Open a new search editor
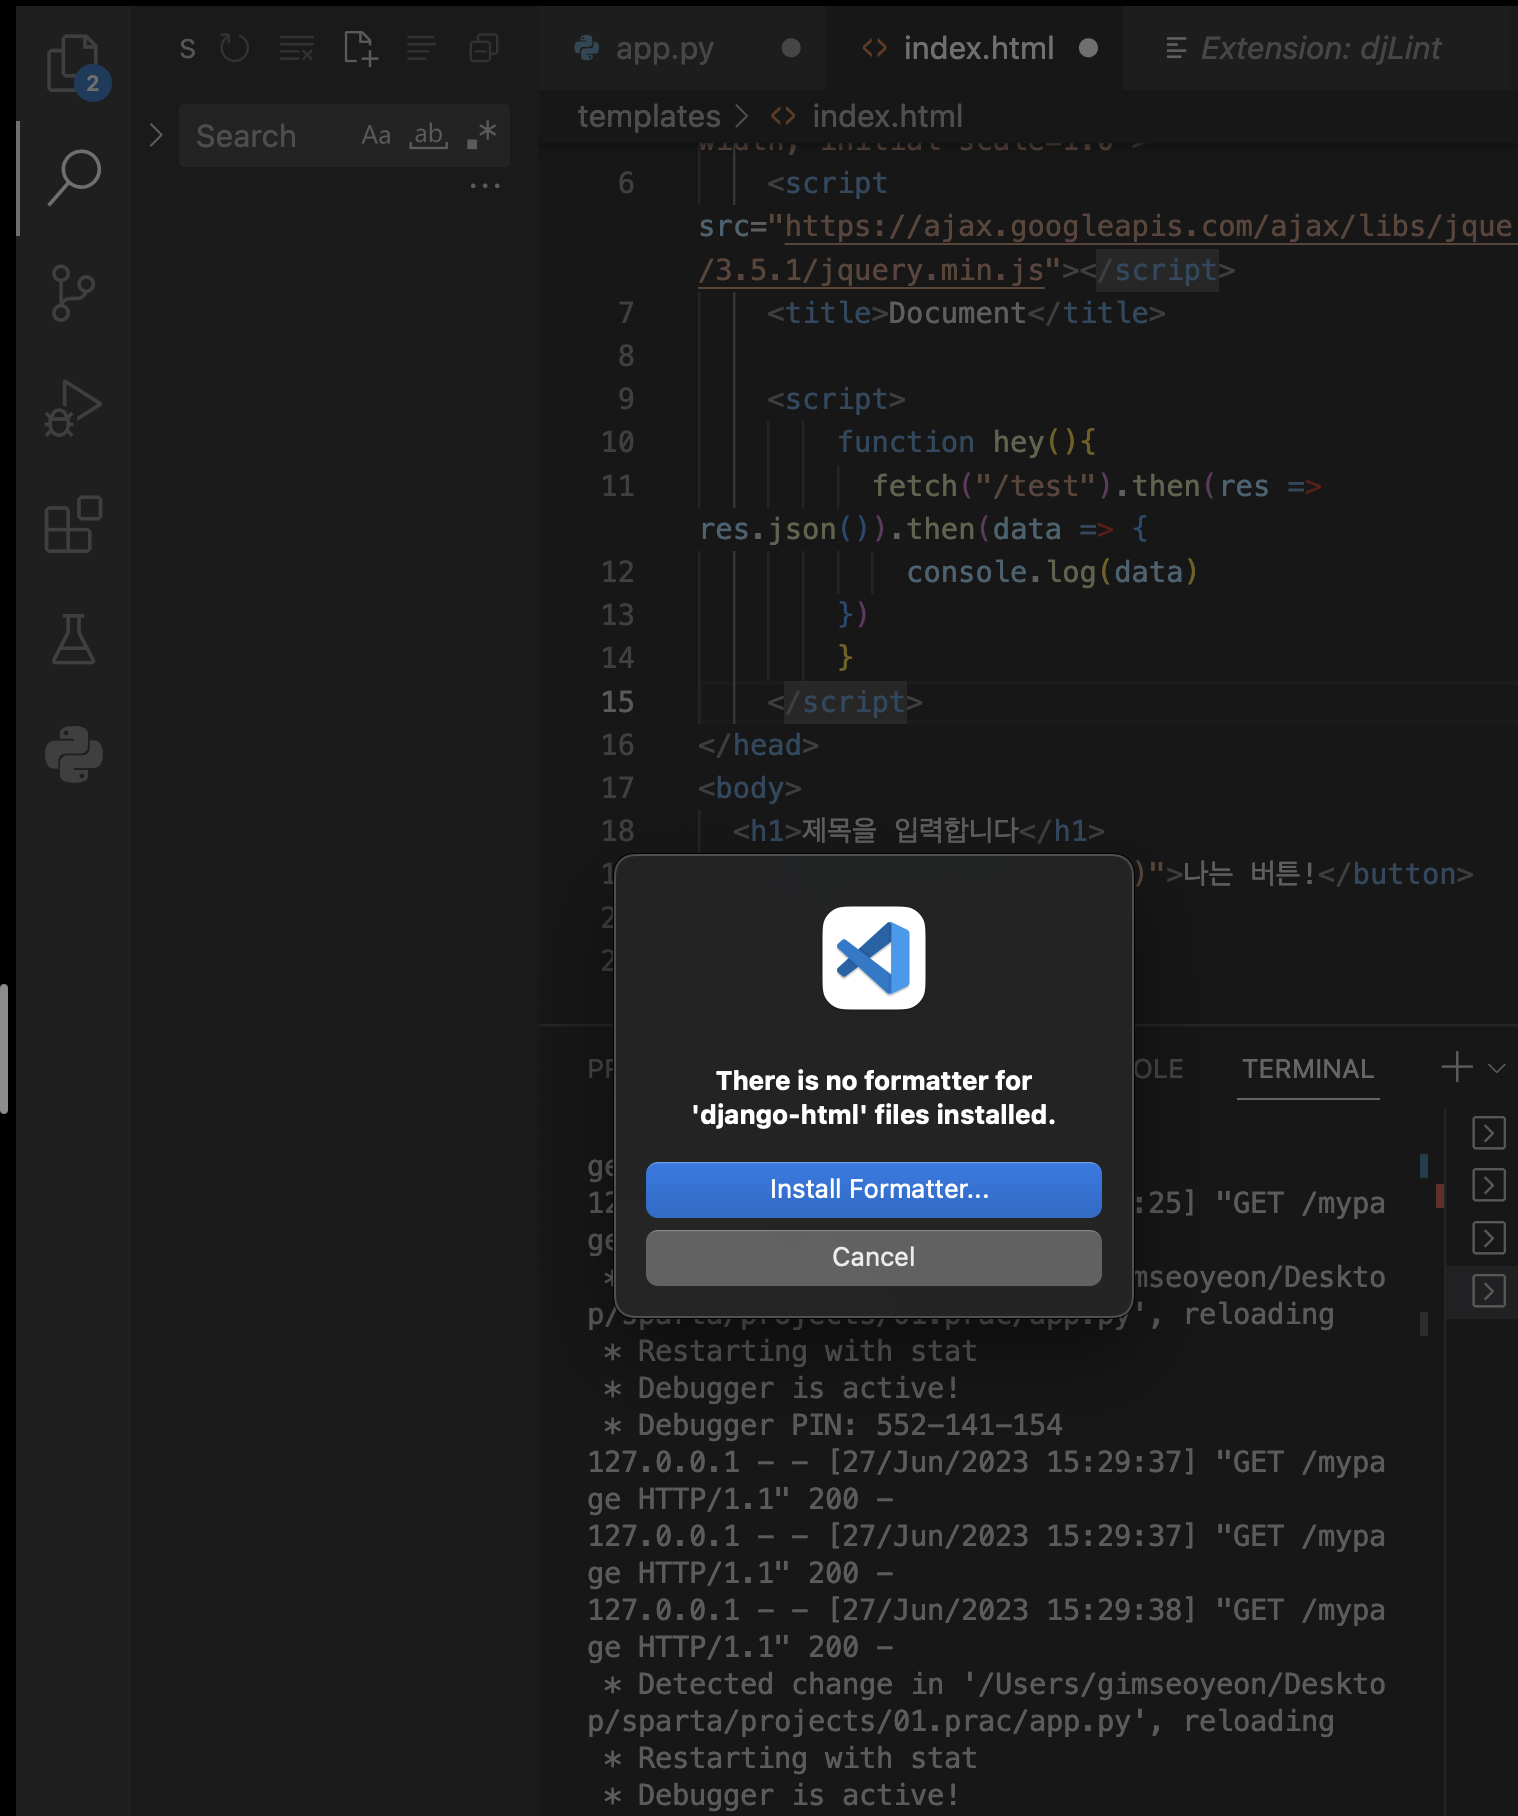Screen dimensions: 1518x1816 [360, 47]
